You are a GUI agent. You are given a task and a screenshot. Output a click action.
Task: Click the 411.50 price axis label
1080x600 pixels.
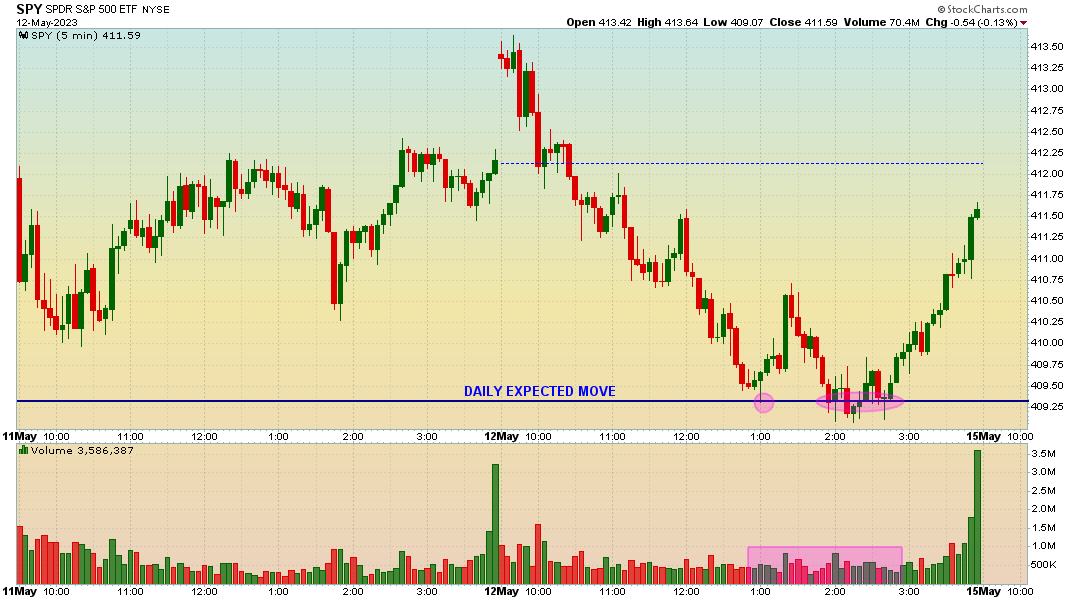1047,216
